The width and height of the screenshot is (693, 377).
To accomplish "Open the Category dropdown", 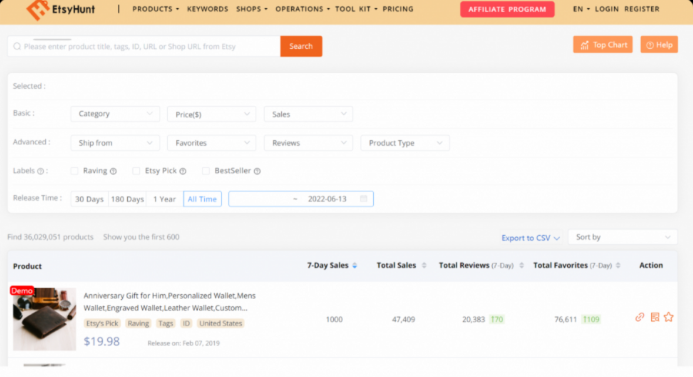I will (x=115, y=114).
